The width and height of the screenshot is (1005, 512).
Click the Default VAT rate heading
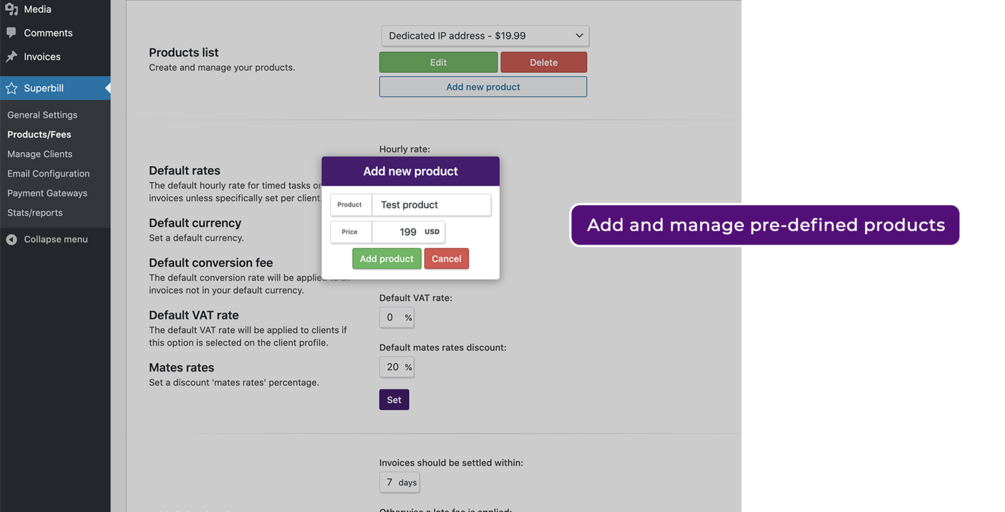[x=194, y=315]
